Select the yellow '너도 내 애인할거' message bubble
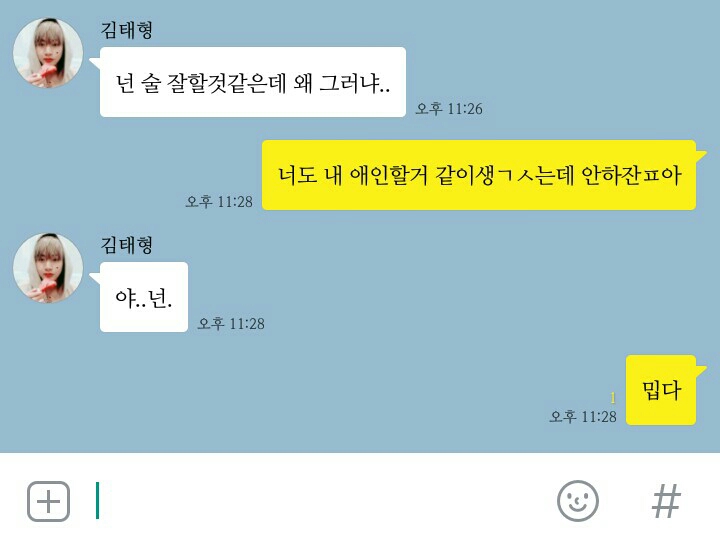720x540 pixels. click(479, 175)
